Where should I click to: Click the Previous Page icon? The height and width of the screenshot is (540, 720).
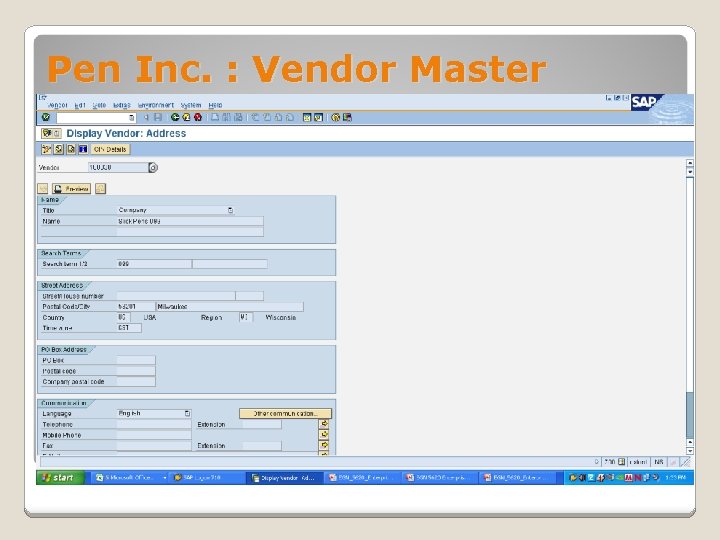click(x=266, y=117)
